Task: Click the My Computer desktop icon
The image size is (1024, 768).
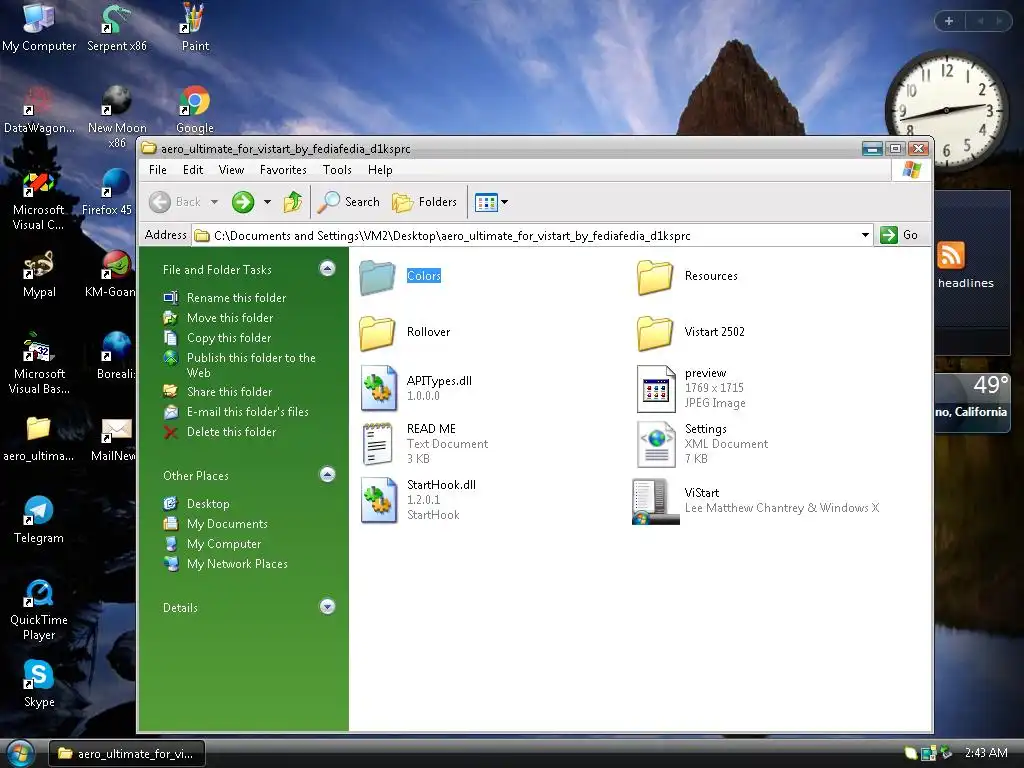Action: coord(39,27)
